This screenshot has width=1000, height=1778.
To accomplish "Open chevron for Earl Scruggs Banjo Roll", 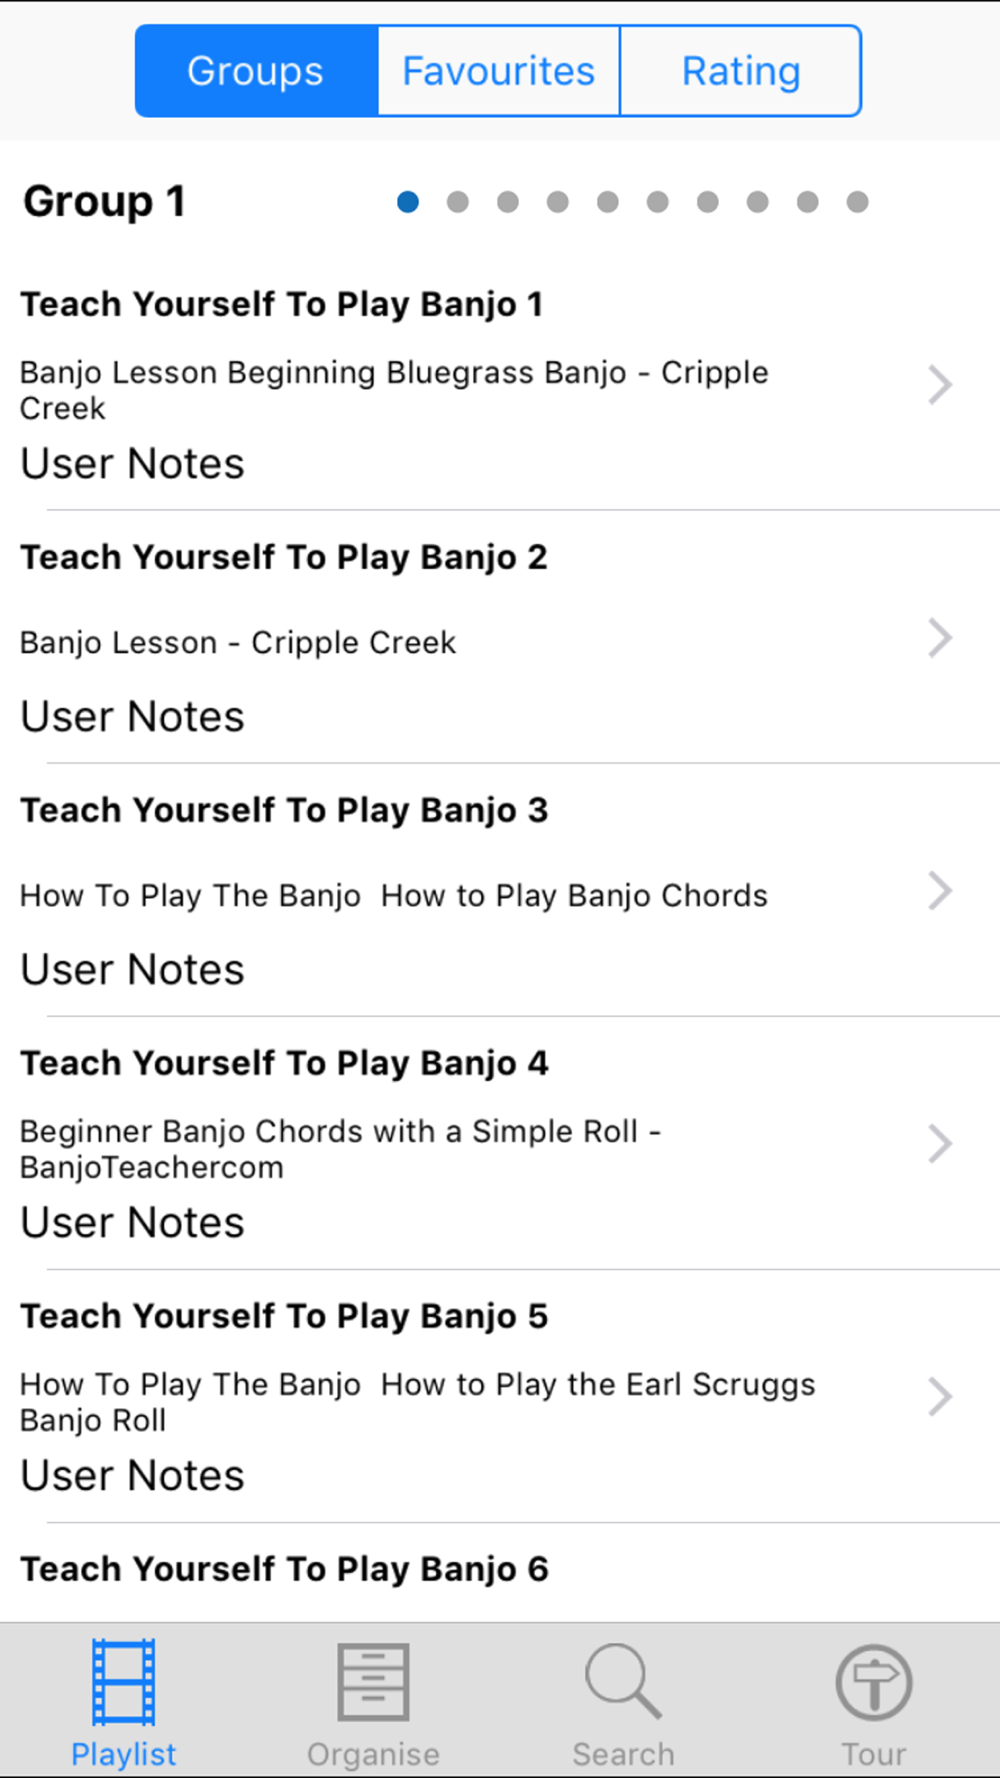I will point(939,1397).
